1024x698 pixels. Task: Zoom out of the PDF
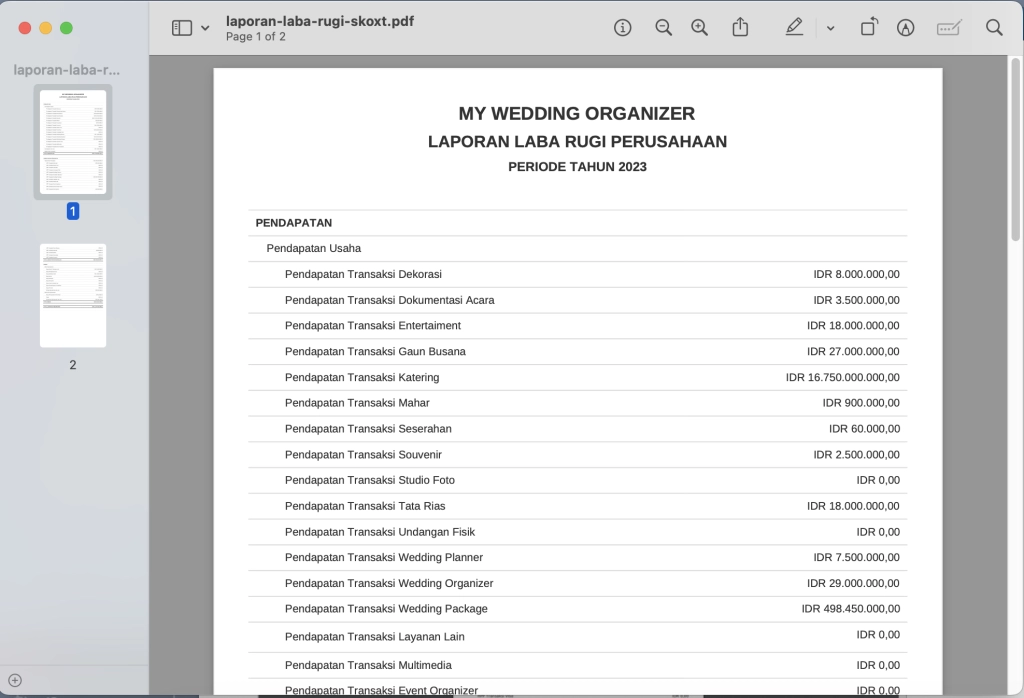[x=663, y=27]
